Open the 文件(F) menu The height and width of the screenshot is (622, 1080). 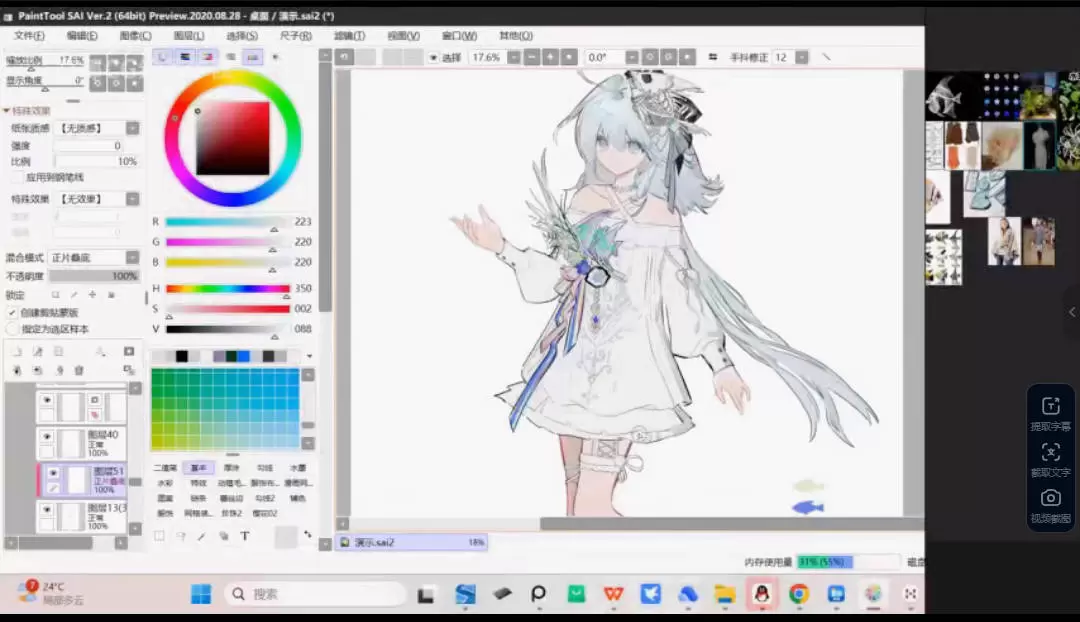[29, 36]
